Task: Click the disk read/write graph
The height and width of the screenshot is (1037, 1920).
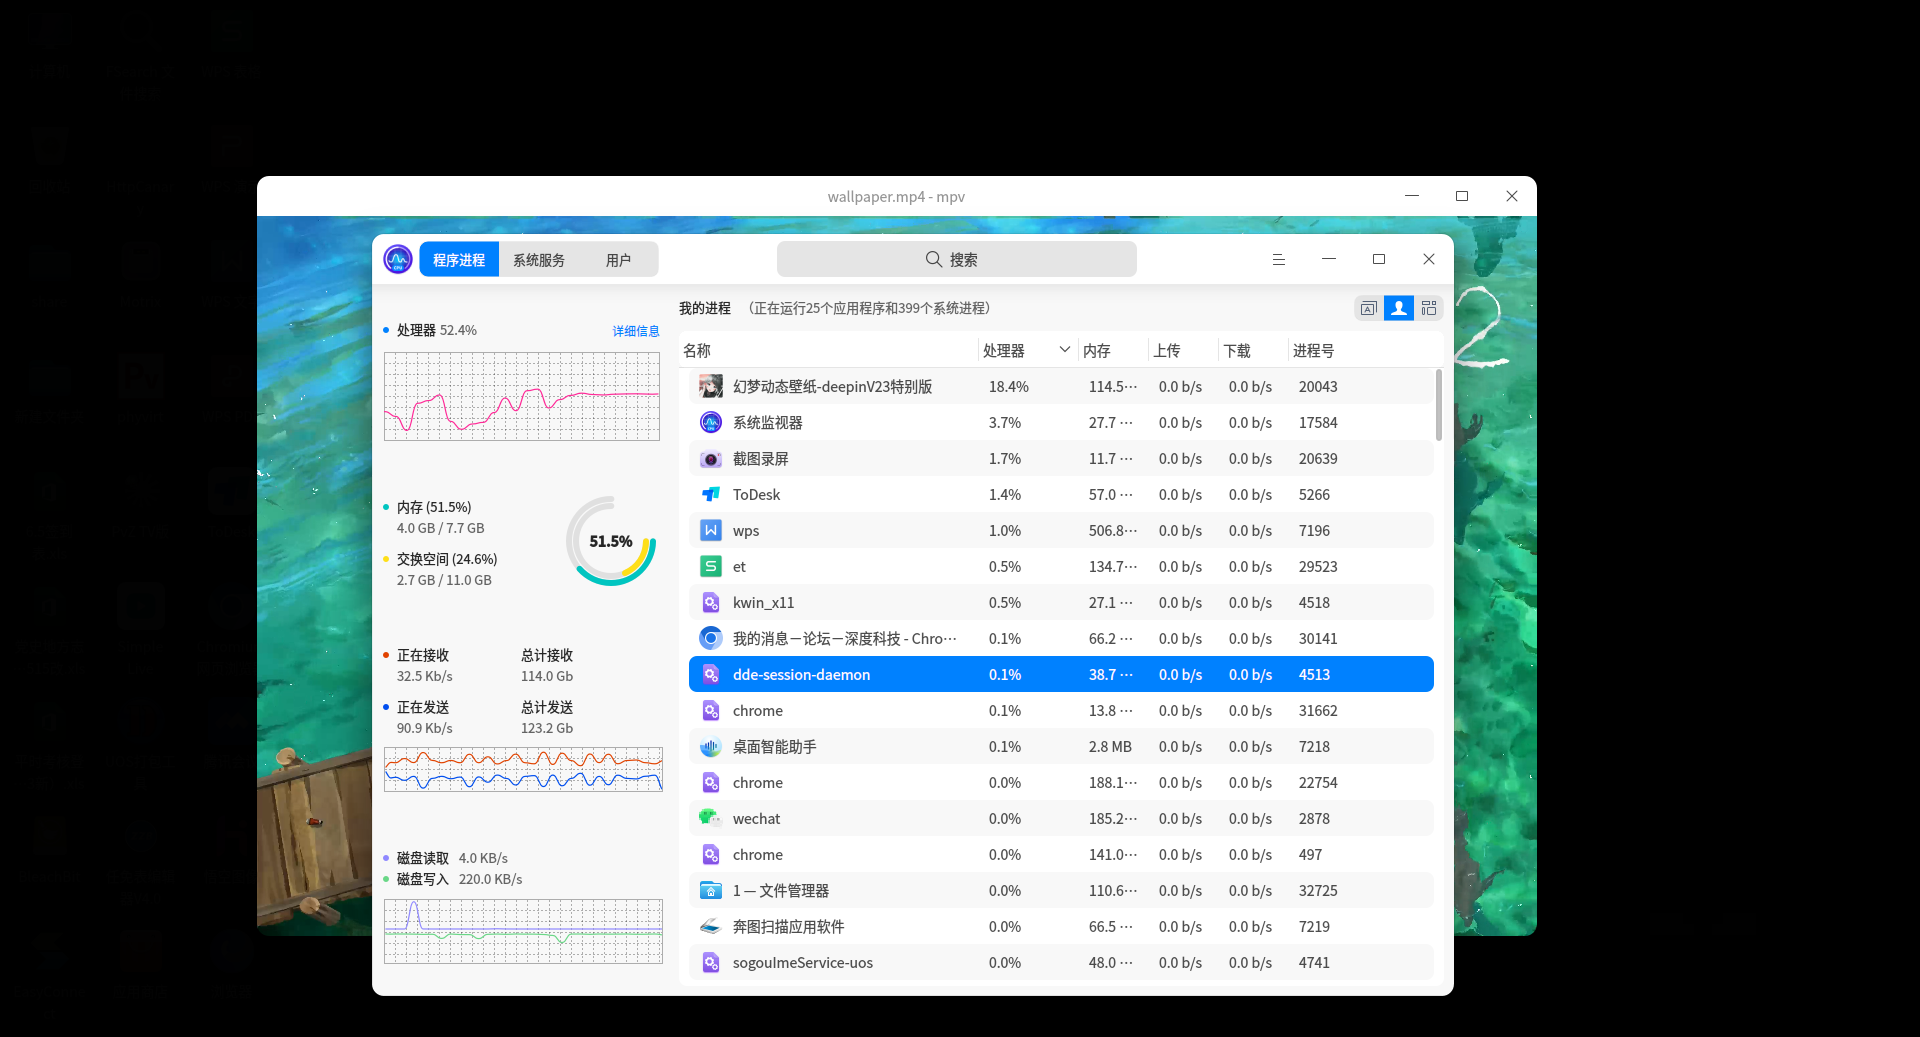Action: (523, 931)
